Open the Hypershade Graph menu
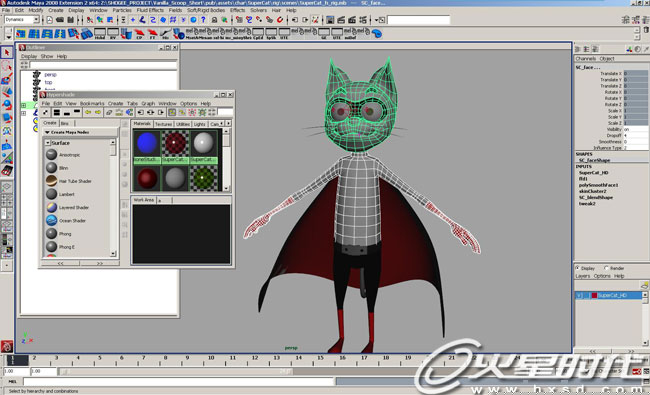The width and height of the screenshot is (650, 395). click(148, 103)
